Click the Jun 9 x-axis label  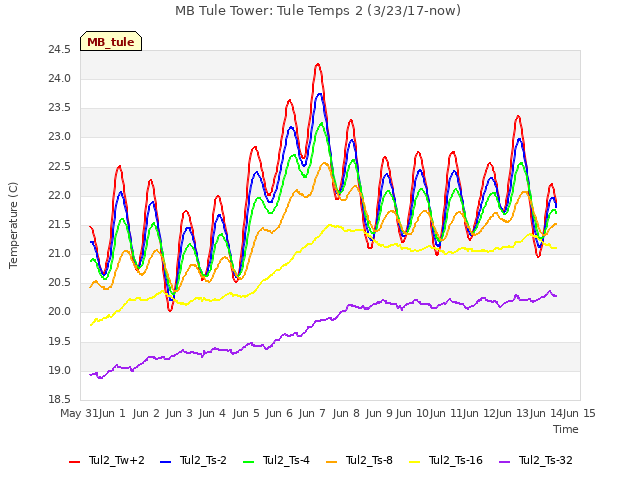tap(379, 413)
